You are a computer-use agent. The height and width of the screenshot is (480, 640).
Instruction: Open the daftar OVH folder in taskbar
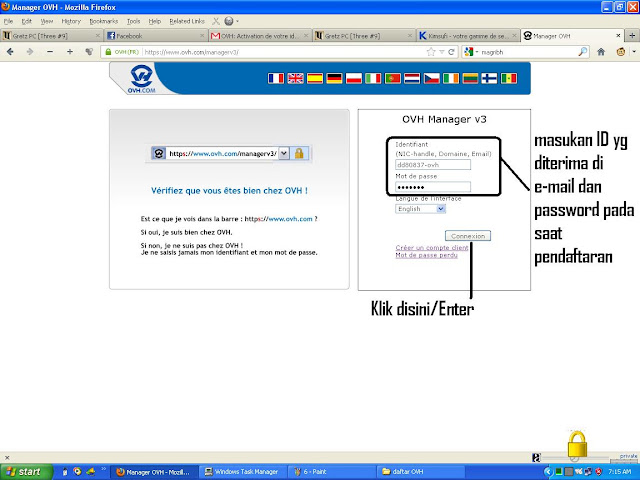click(x=420, y=472)
